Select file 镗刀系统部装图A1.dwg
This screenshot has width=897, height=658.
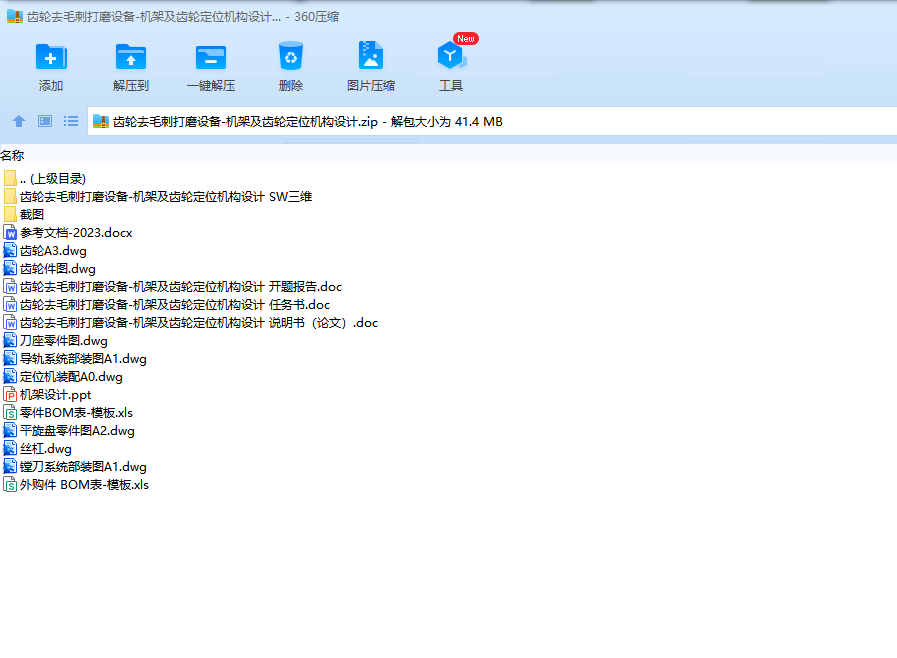click(x=75, y=467)
